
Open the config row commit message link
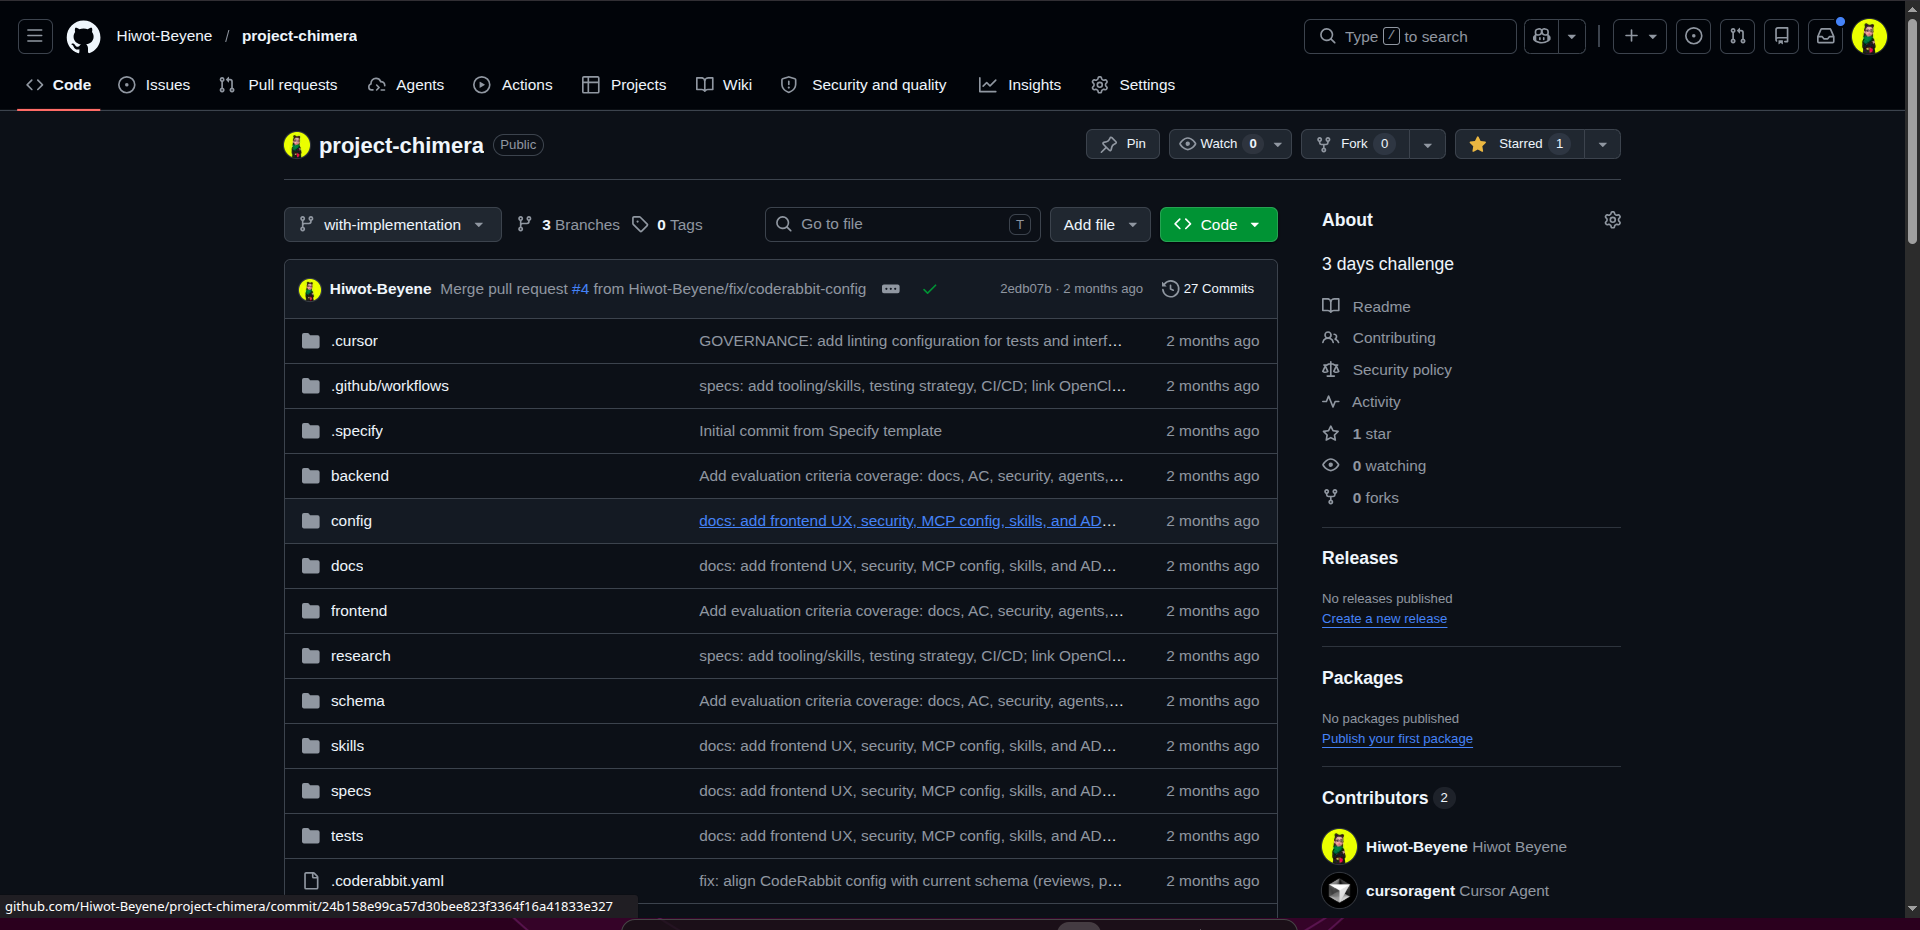pos(907,521)
